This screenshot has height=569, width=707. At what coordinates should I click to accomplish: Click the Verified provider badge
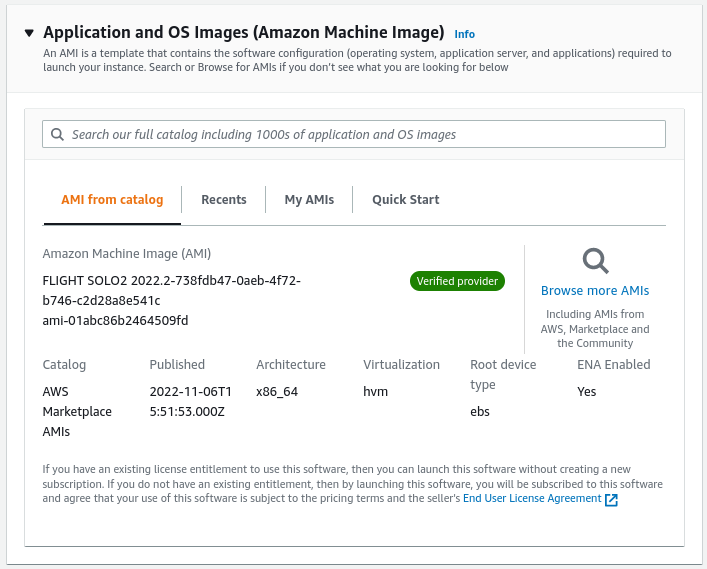[457, 281]
